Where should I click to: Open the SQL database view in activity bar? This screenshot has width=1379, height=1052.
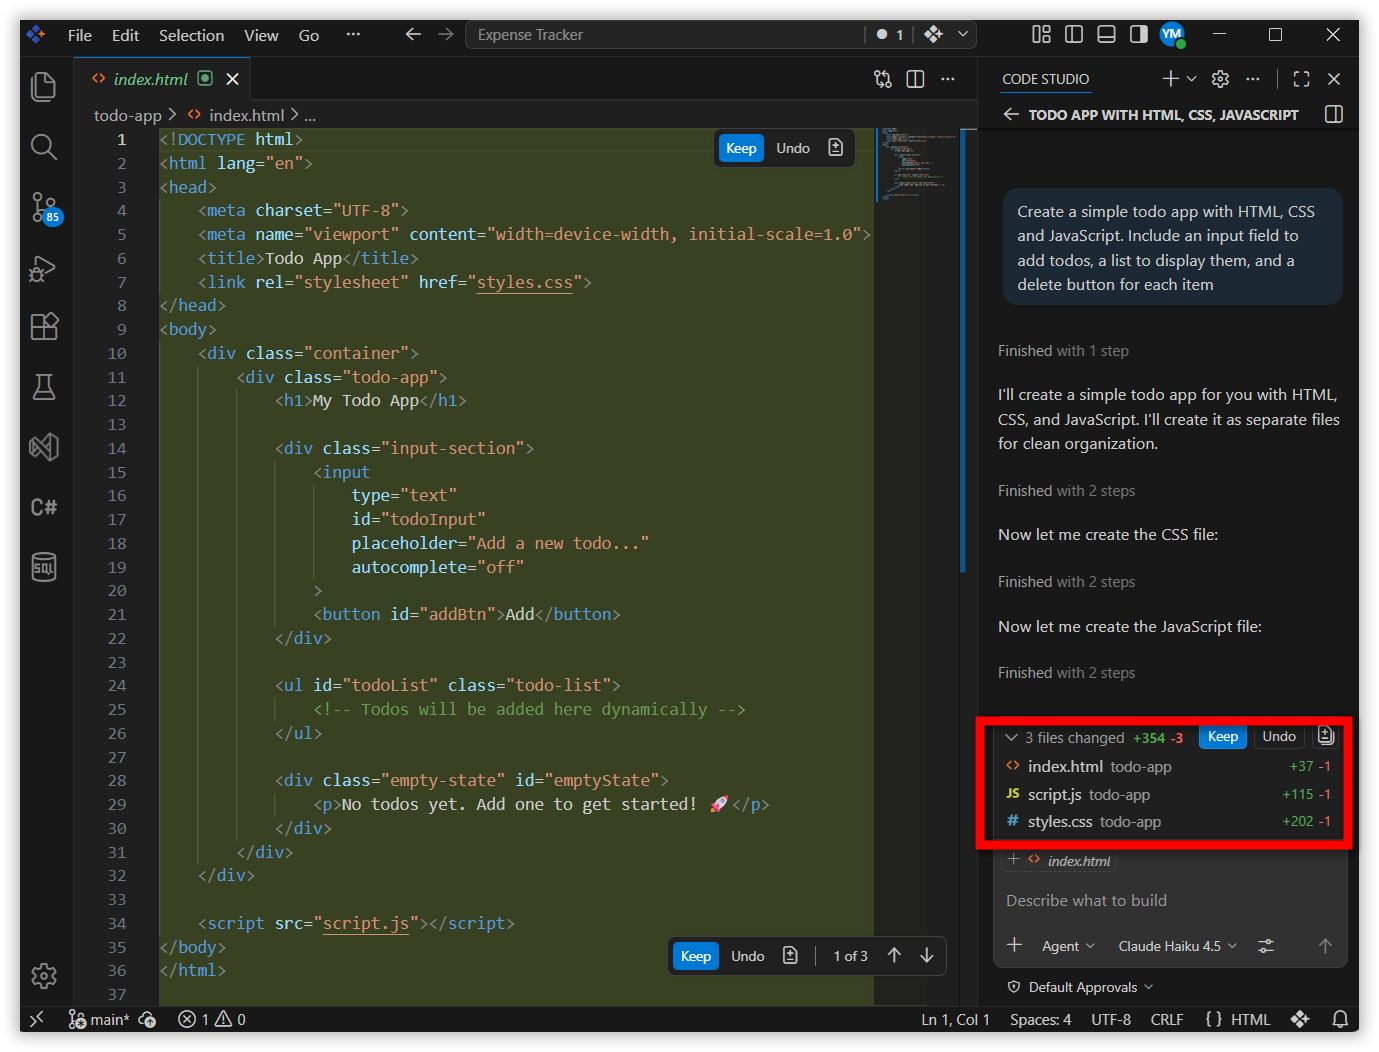(44, 567)
